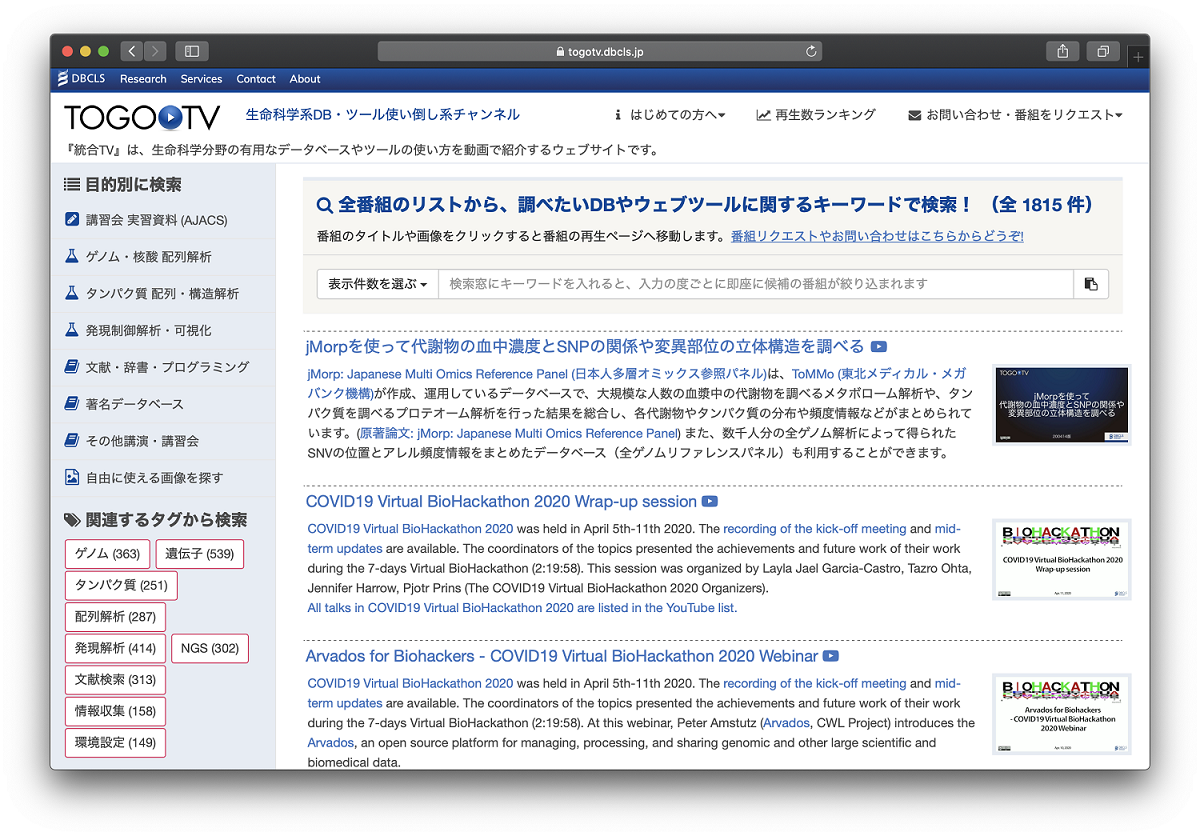Click the Safari reload page icon

click(811, 51)
